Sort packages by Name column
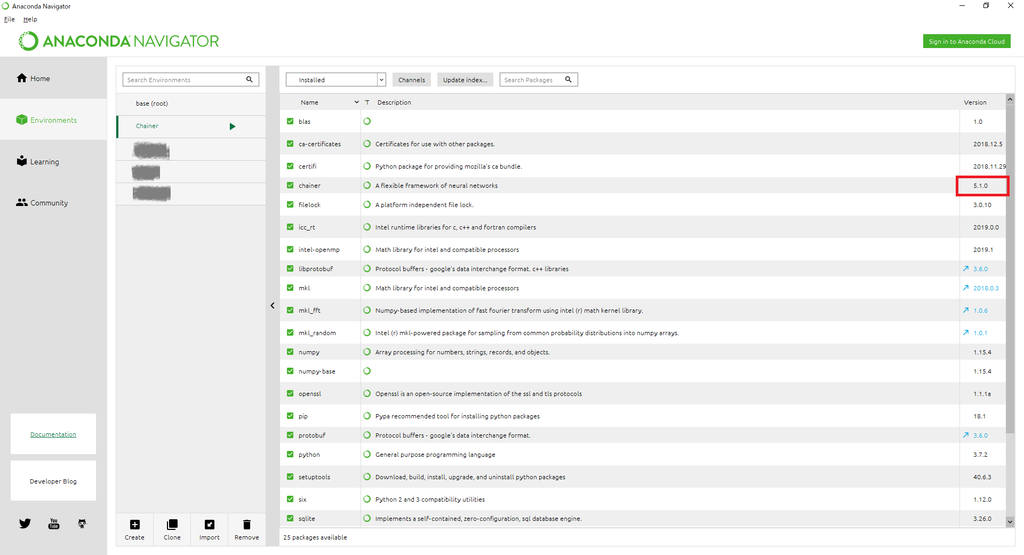The height and width of the screenshot is (555, 1024). tap(310, 103)
